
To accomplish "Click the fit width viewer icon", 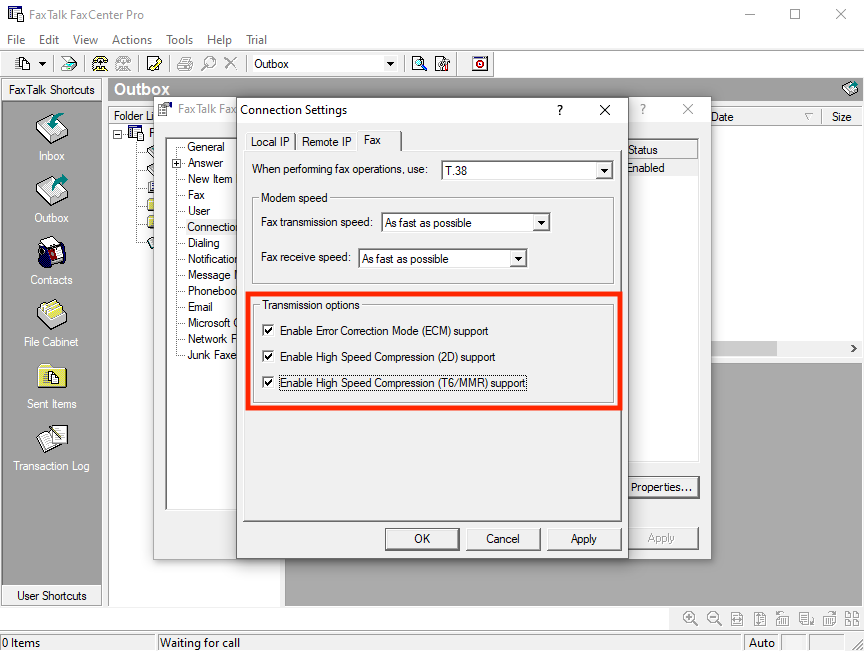I will click(737, 618).
